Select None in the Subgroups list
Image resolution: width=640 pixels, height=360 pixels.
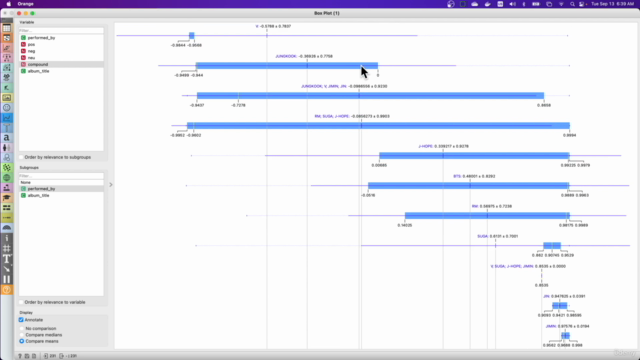(x=61, y=182)
